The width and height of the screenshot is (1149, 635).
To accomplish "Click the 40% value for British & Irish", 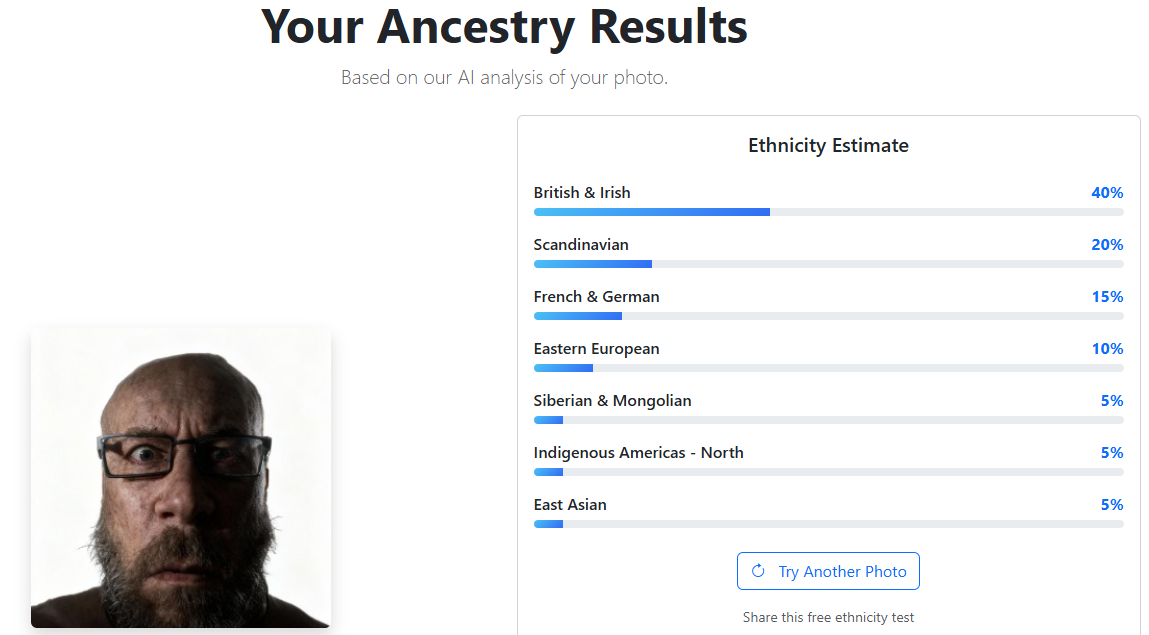I will (1107, 193).
